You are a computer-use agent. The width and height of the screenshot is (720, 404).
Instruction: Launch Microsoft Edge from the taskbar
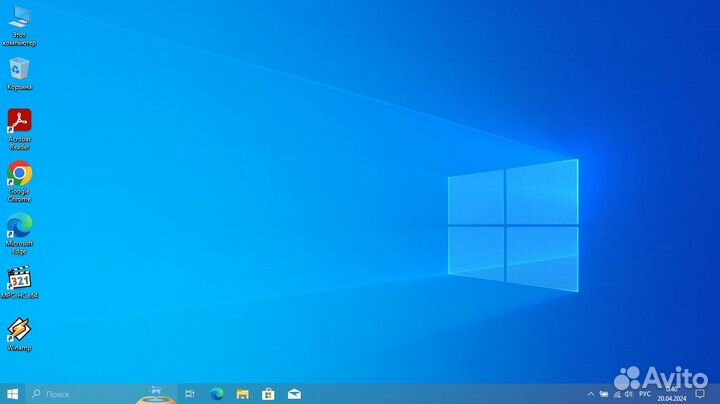[217, 394]
